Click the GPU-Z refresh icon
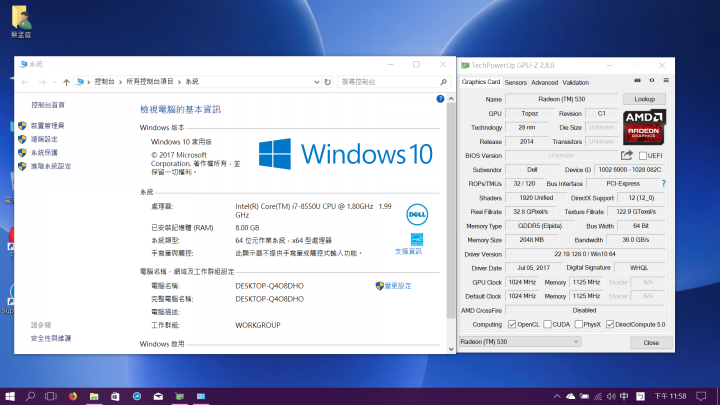The image size is (720, 405). coord(652,81)
